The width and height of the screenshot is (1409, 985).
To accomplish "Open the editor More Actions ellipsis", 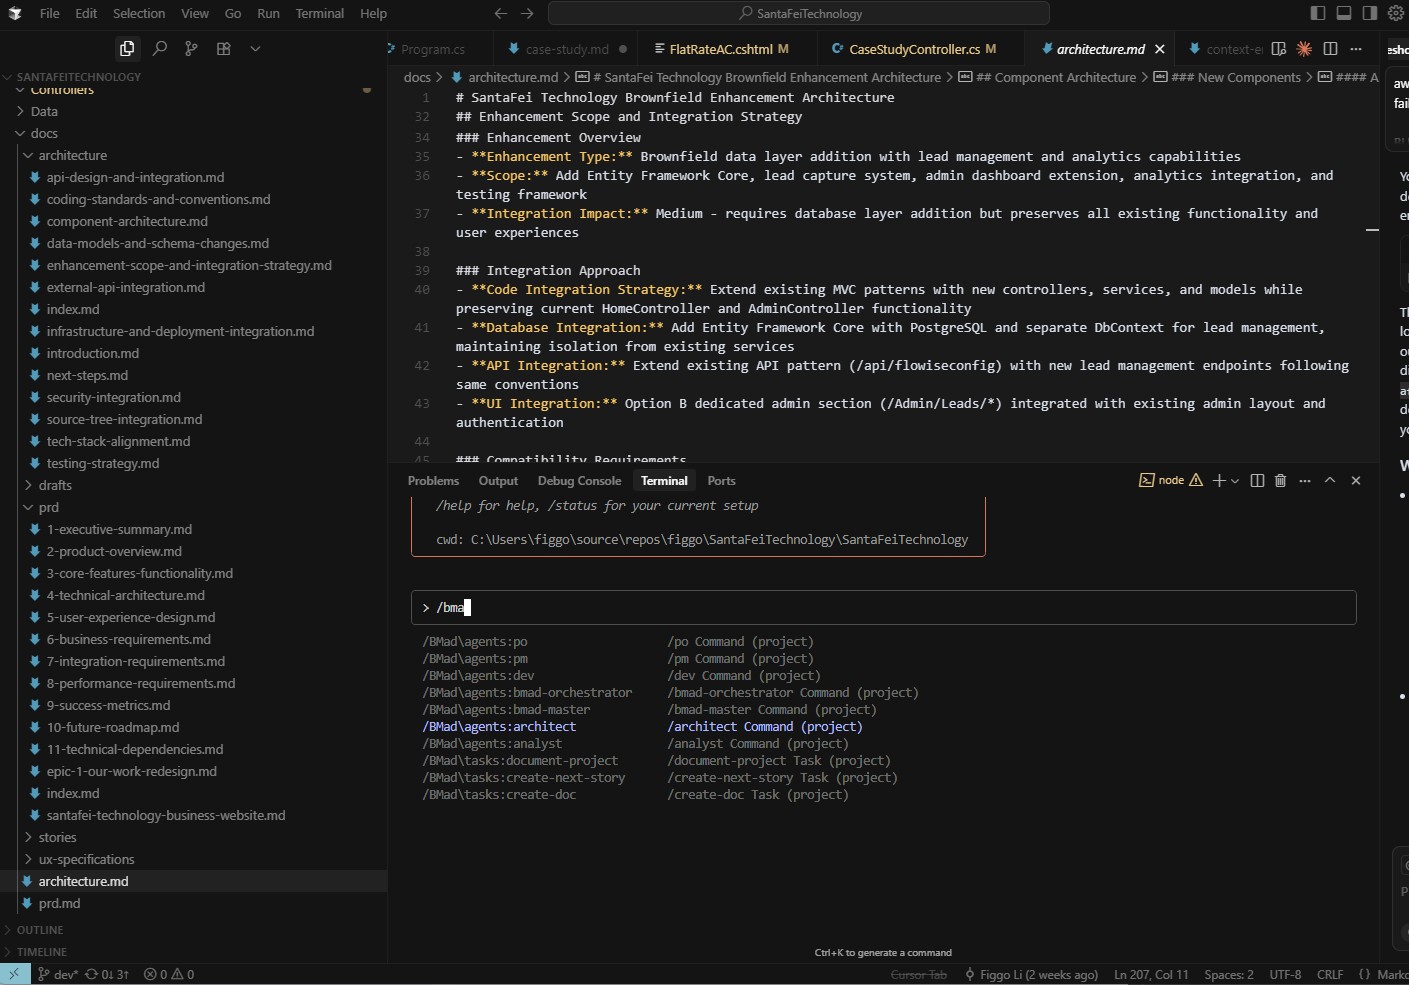I will click(x=1356, y=48).
